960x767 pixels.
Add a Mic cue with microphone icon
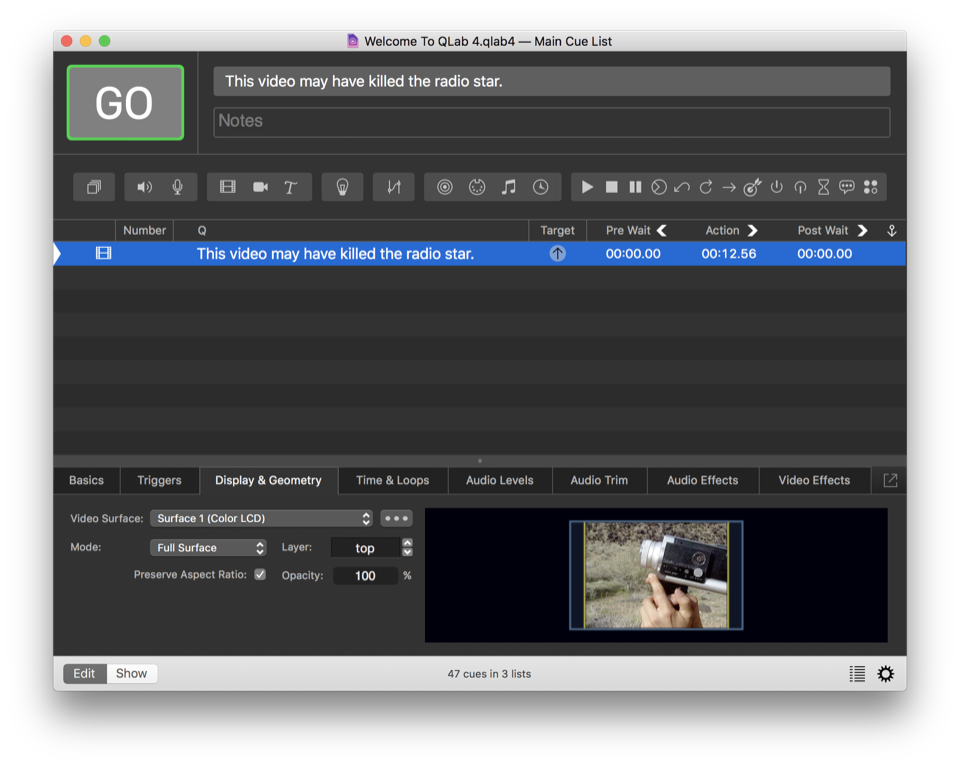[177, 187]
